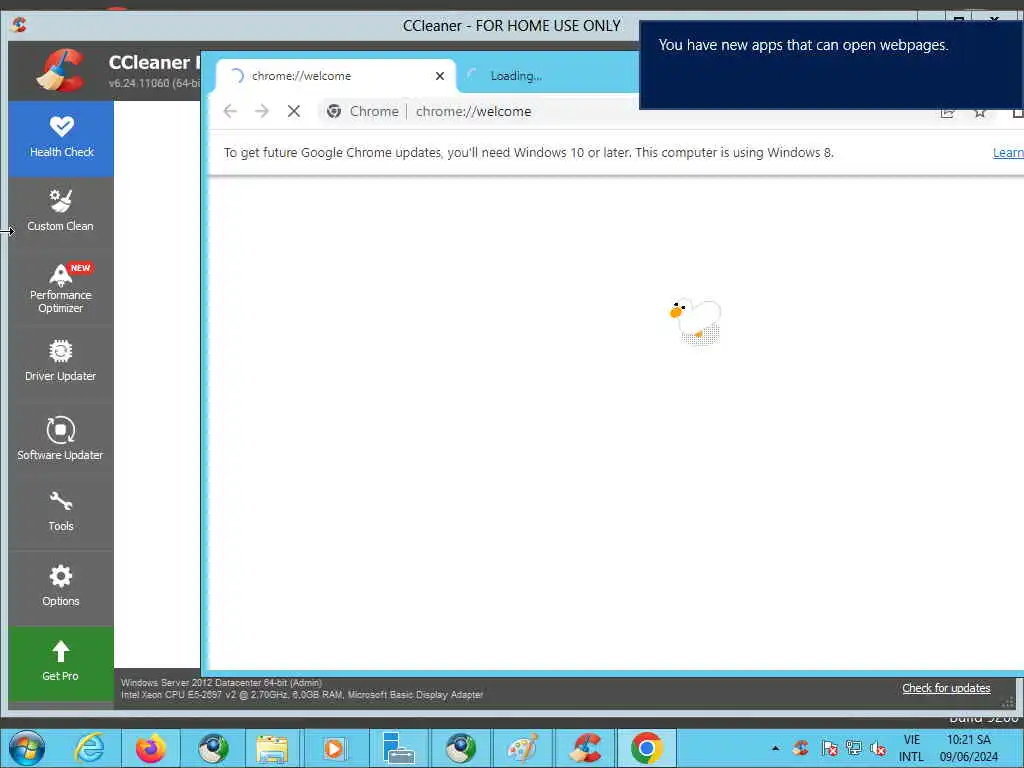Screen dimensions: 1024x768
Task: Go back in Chrome
Action: 230,111
